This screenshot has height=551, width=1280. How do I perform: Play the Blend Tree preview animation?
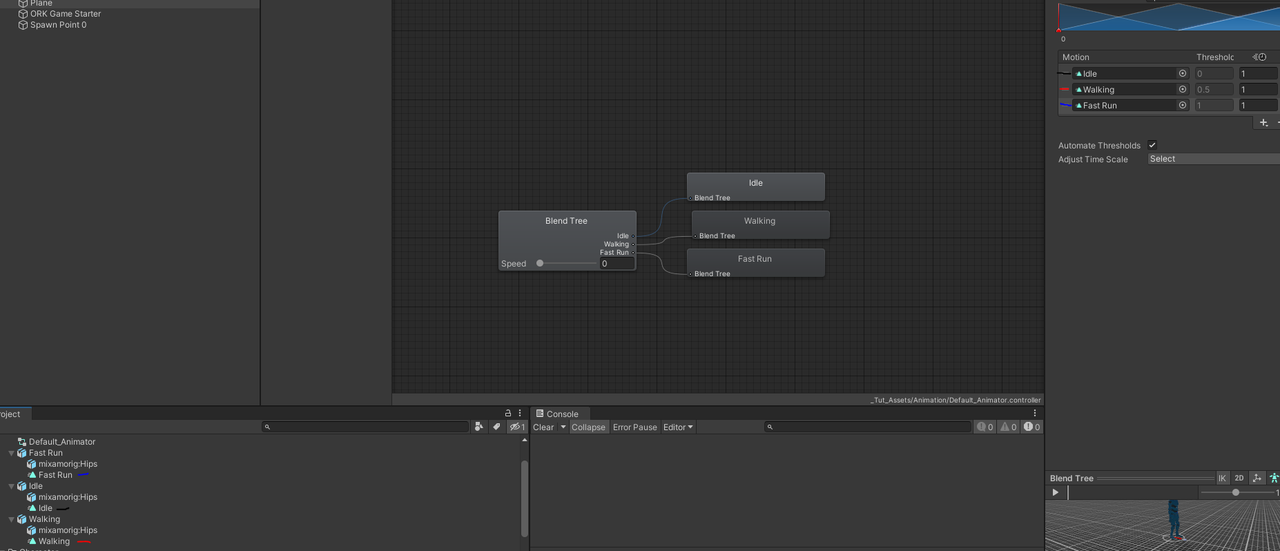click(1055, 492)
